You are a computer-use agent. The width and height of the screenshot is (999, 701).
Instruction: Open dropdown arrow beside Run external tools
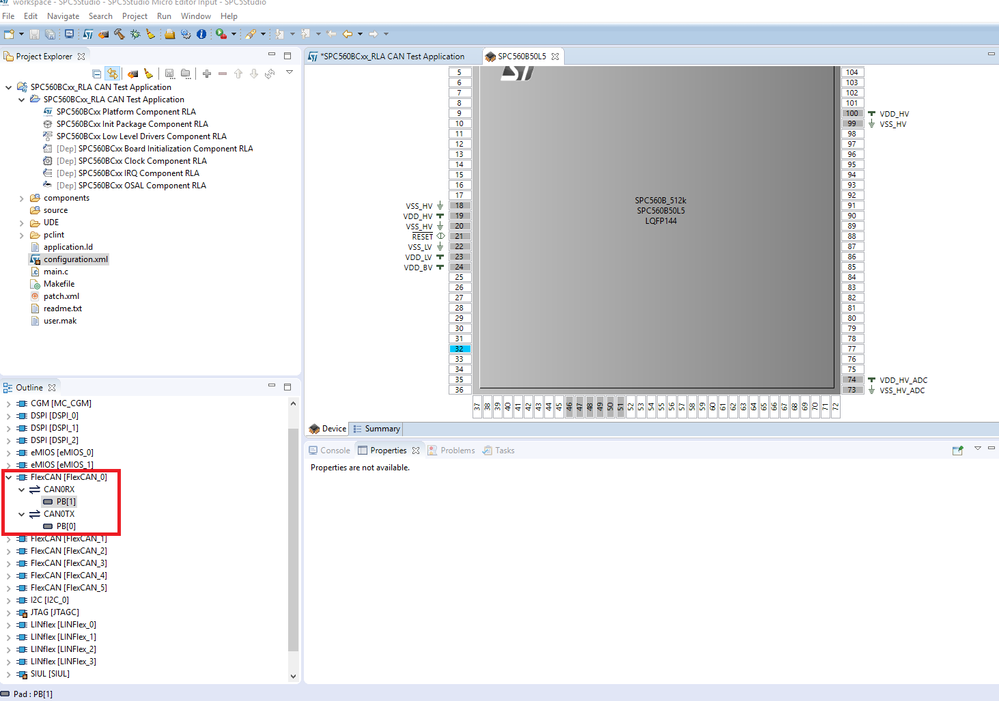click(233, 34)
